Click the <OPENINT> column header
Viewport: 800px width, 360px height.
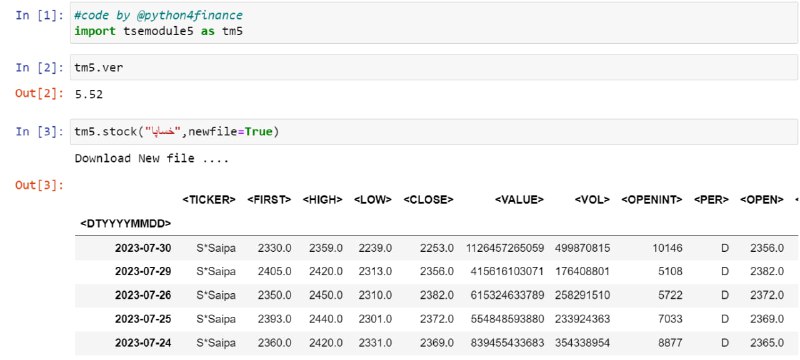tap(652, 200)
